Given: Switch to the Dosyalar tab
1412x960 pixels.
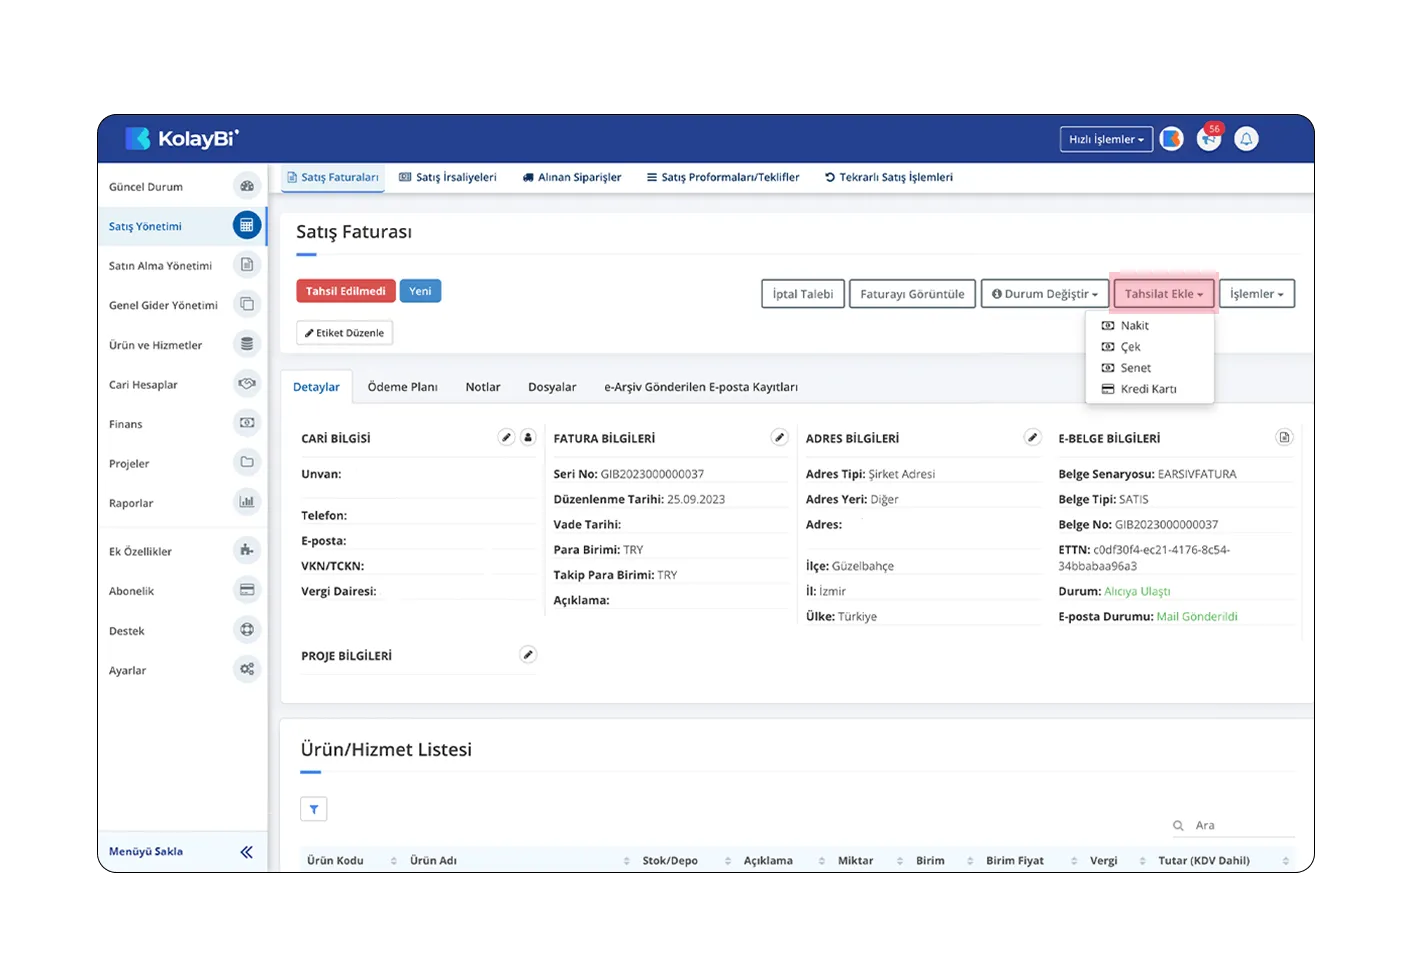Looking at the screenshot, I should 552,387.
